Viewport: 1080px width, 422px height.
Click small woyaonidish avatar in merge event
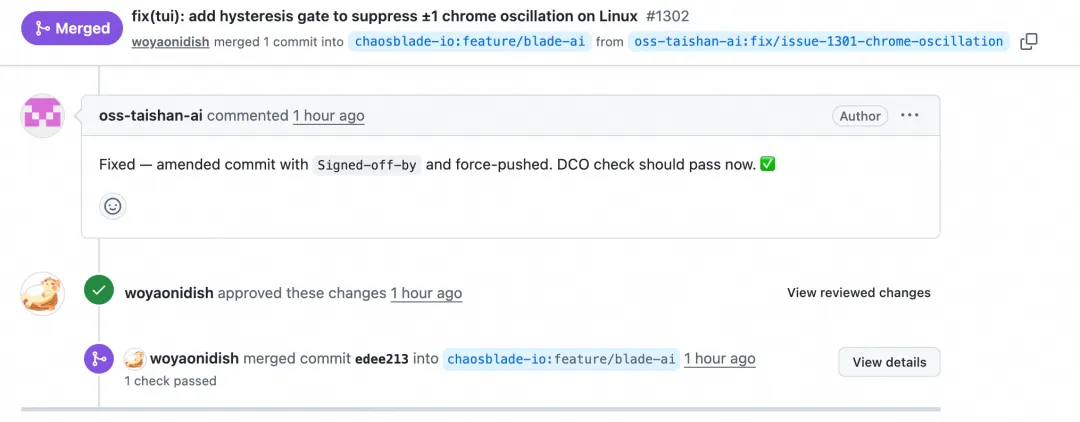pos(135,359)
